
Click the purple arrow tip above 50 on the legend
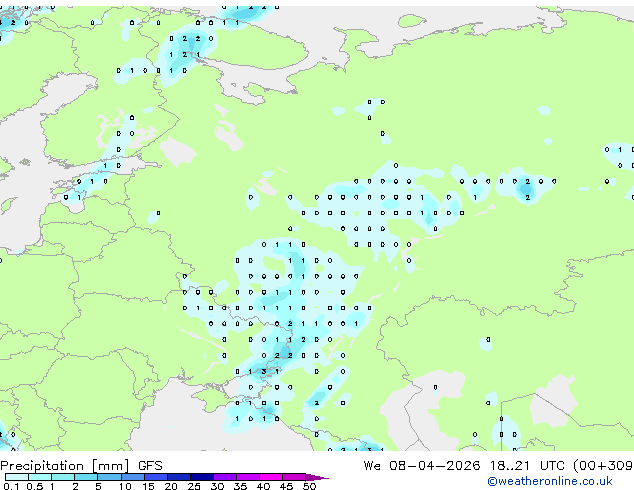317,477
